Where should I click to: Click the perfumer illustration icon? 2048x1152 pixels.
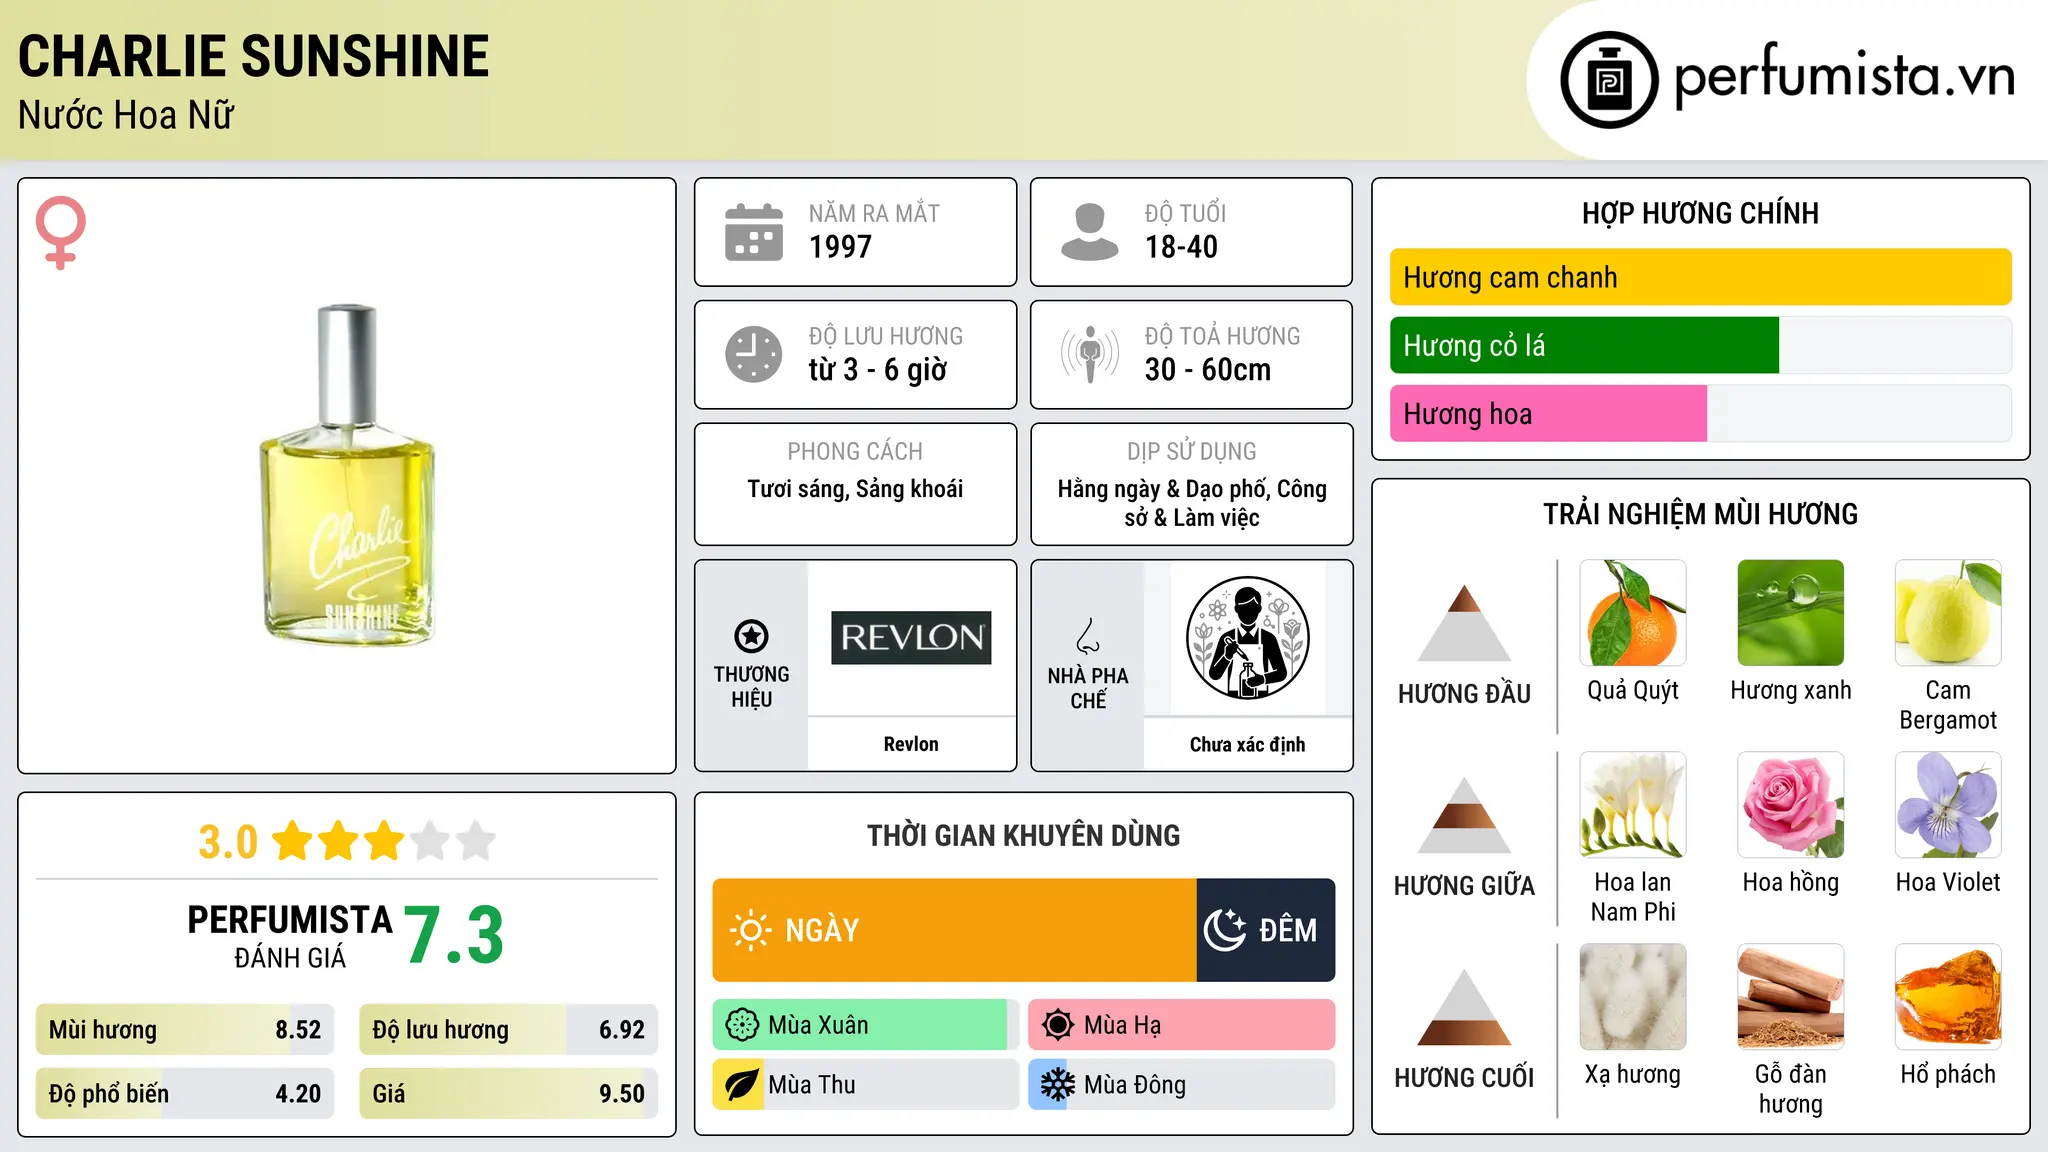coord(1247,638)
